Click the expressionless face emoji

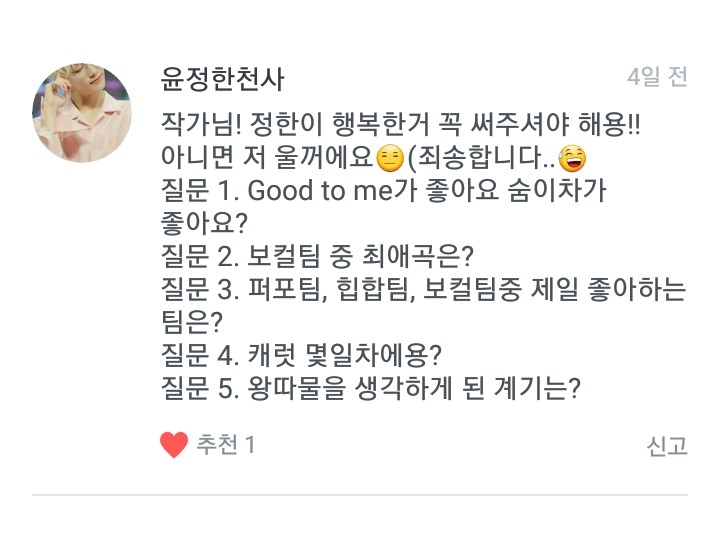tap(390, 158)
